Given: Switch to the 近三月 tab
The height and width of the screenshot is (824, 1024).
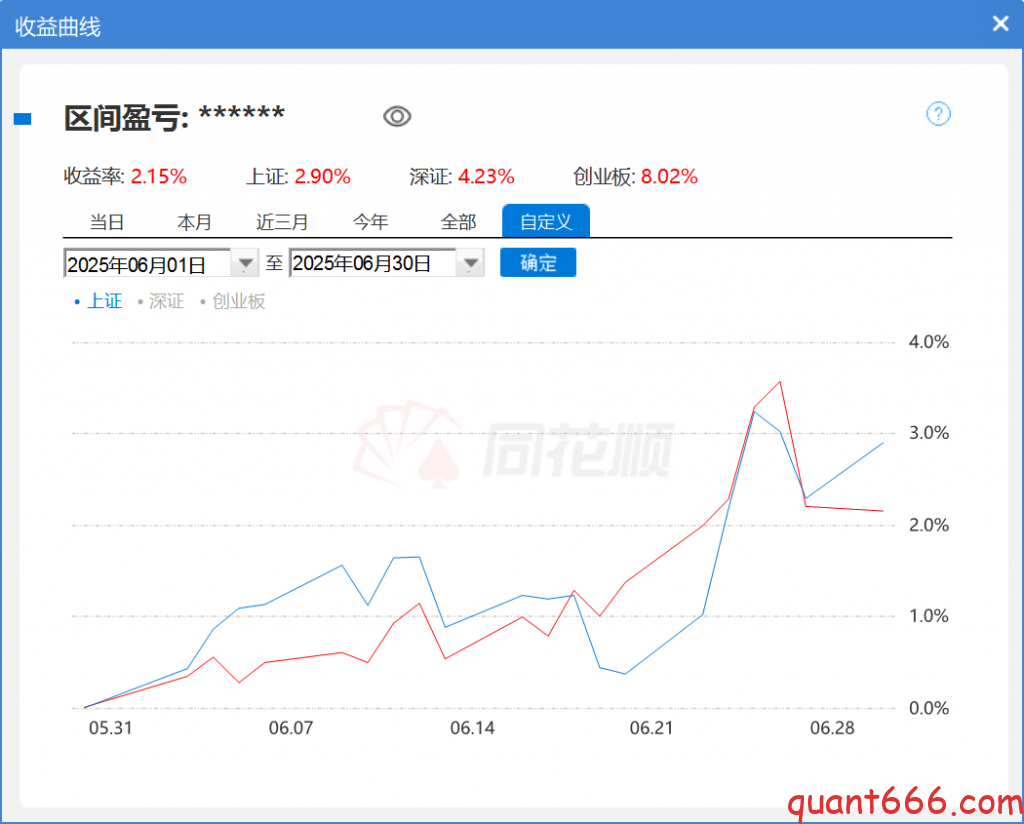Looking at the screenshot, I should (282, 222).
